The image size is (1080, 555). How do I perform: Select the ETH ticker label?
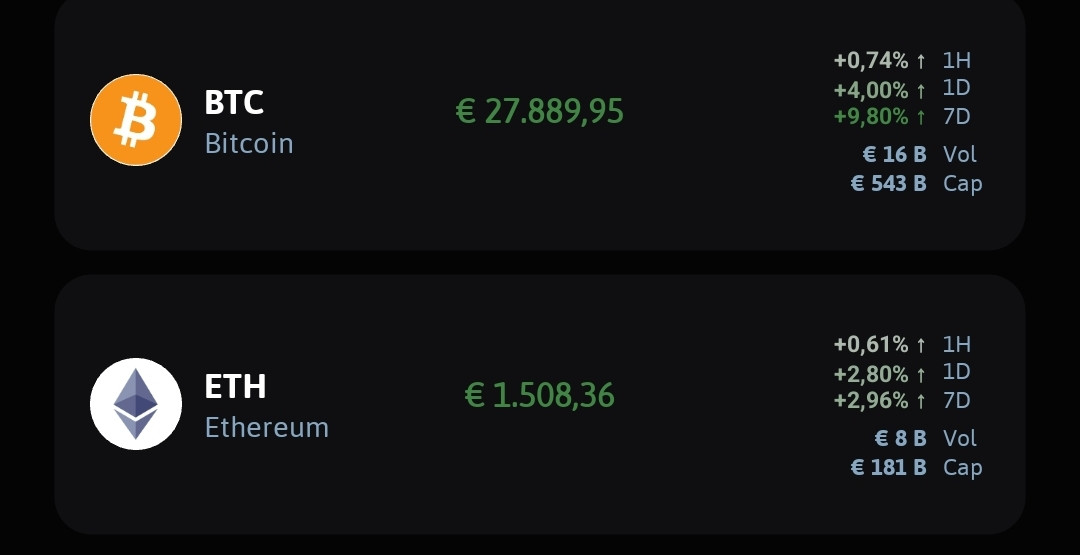pyautogui.click(x=236, y=386)
